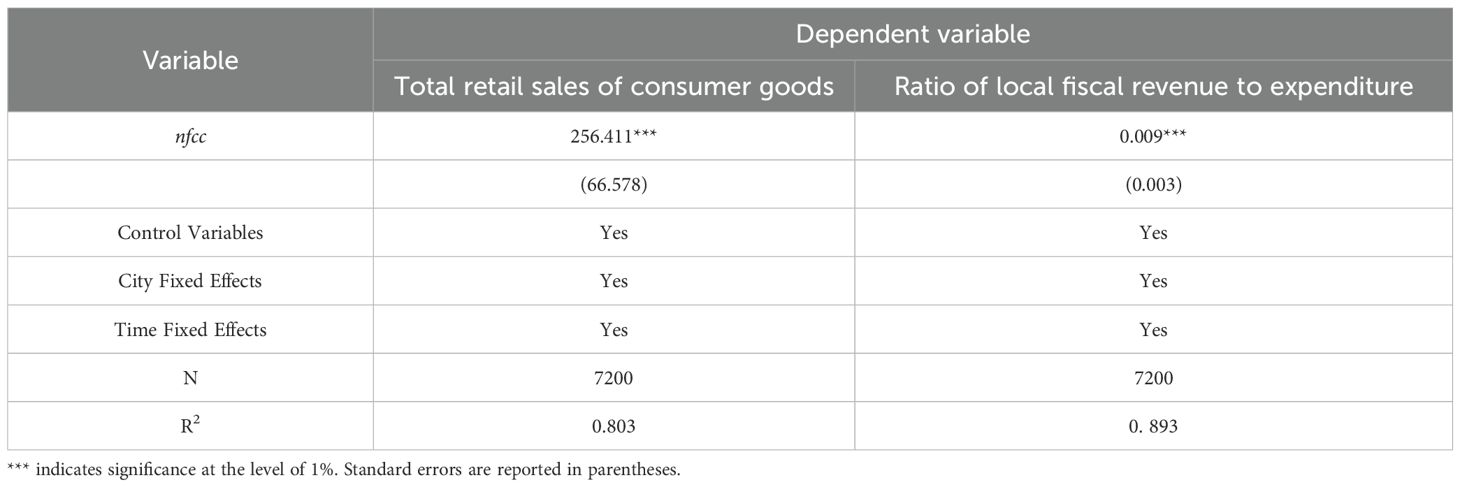1460x487 pixels.
Task: Click the 7200 value under fiscal ratio column
Action: click(1153, 378)
